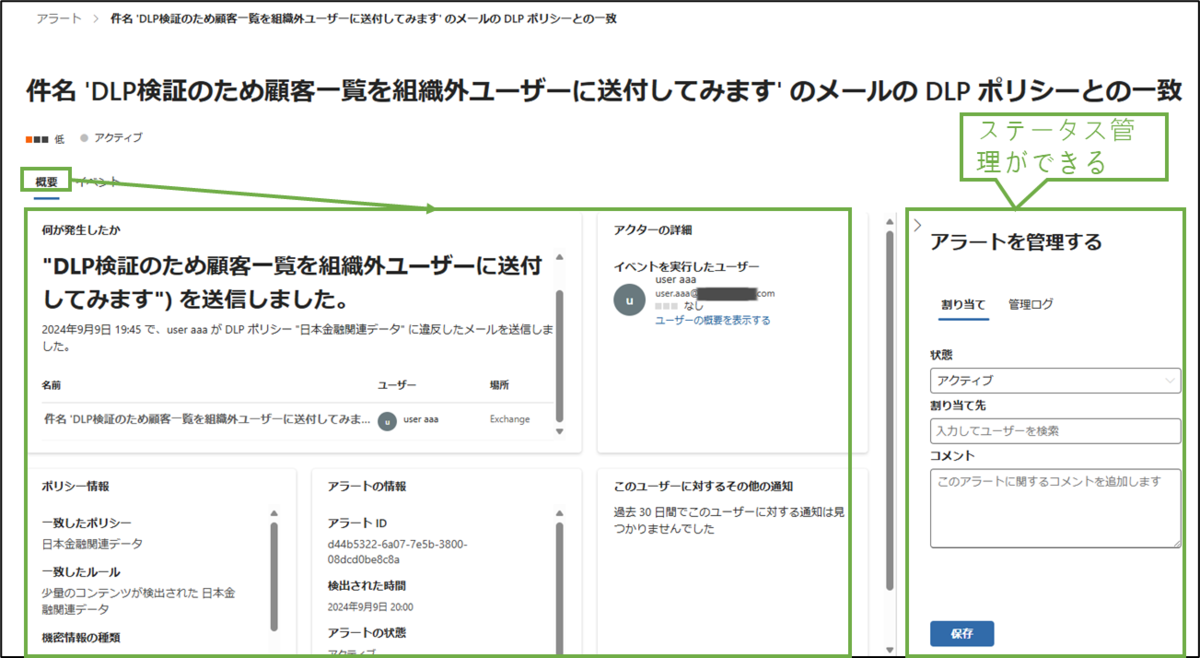
Task: Select the 割り当て tab
Action: [963, 304]
